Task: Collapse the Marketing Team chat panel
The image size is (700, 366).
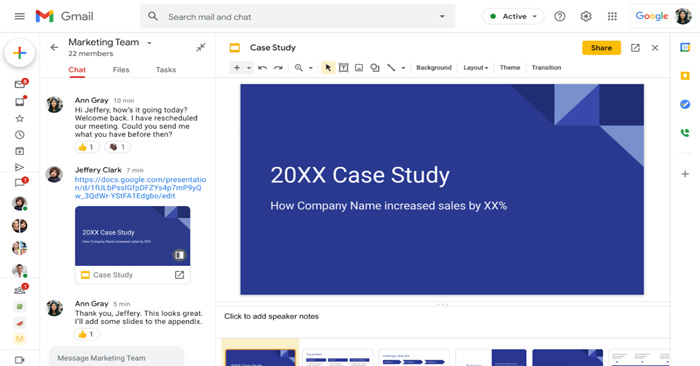Action: (201, 47)
